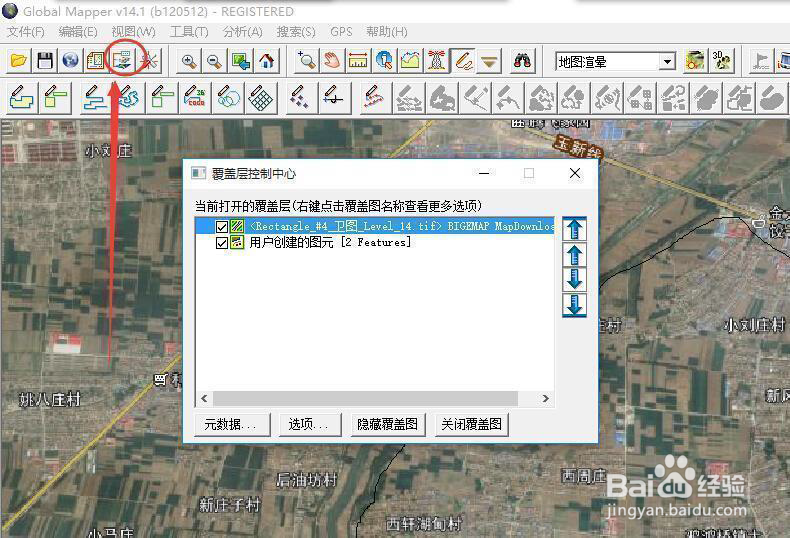
Task: Select the Measure ruler tool
Action: point(358,61)
